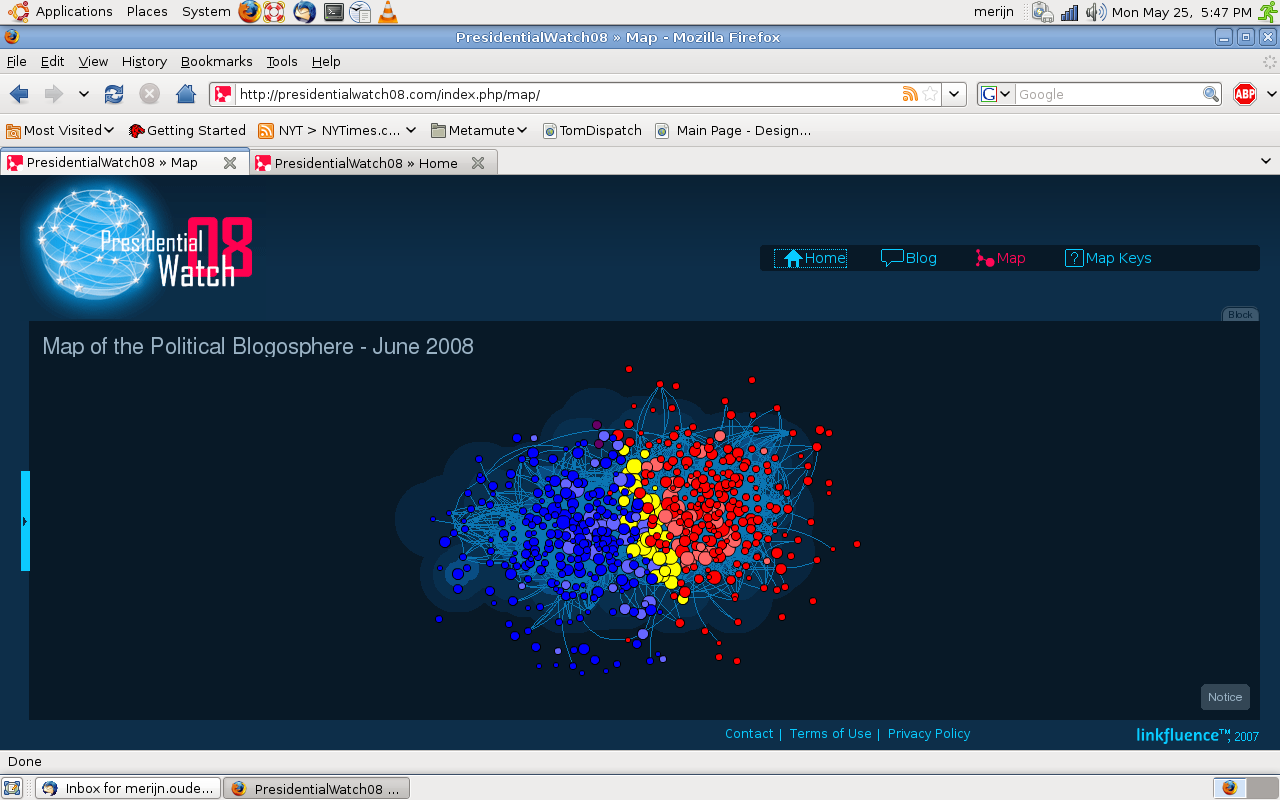Open the search engine selector dropdown
The height and width of the screenshot is (800, 1280).
point(996,94)
